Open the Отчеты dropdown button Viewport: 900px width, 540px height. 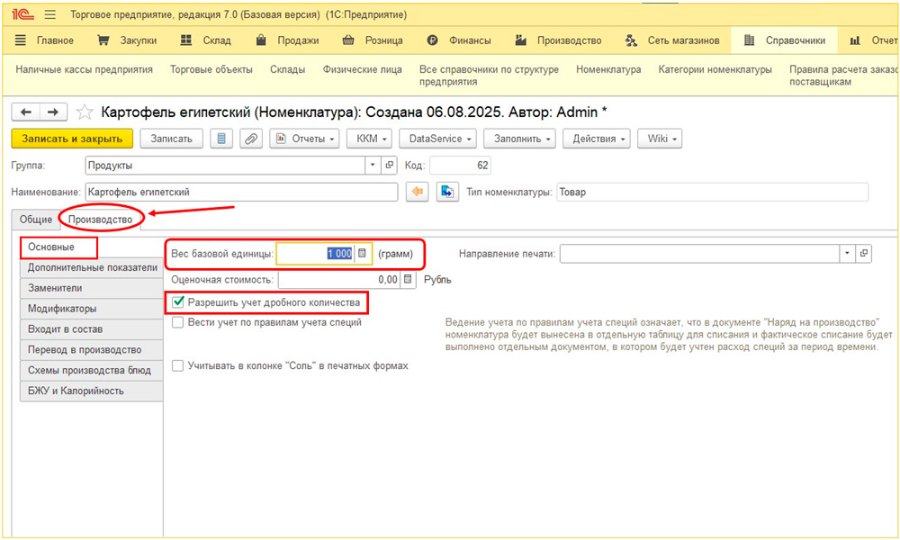[304, 138]
